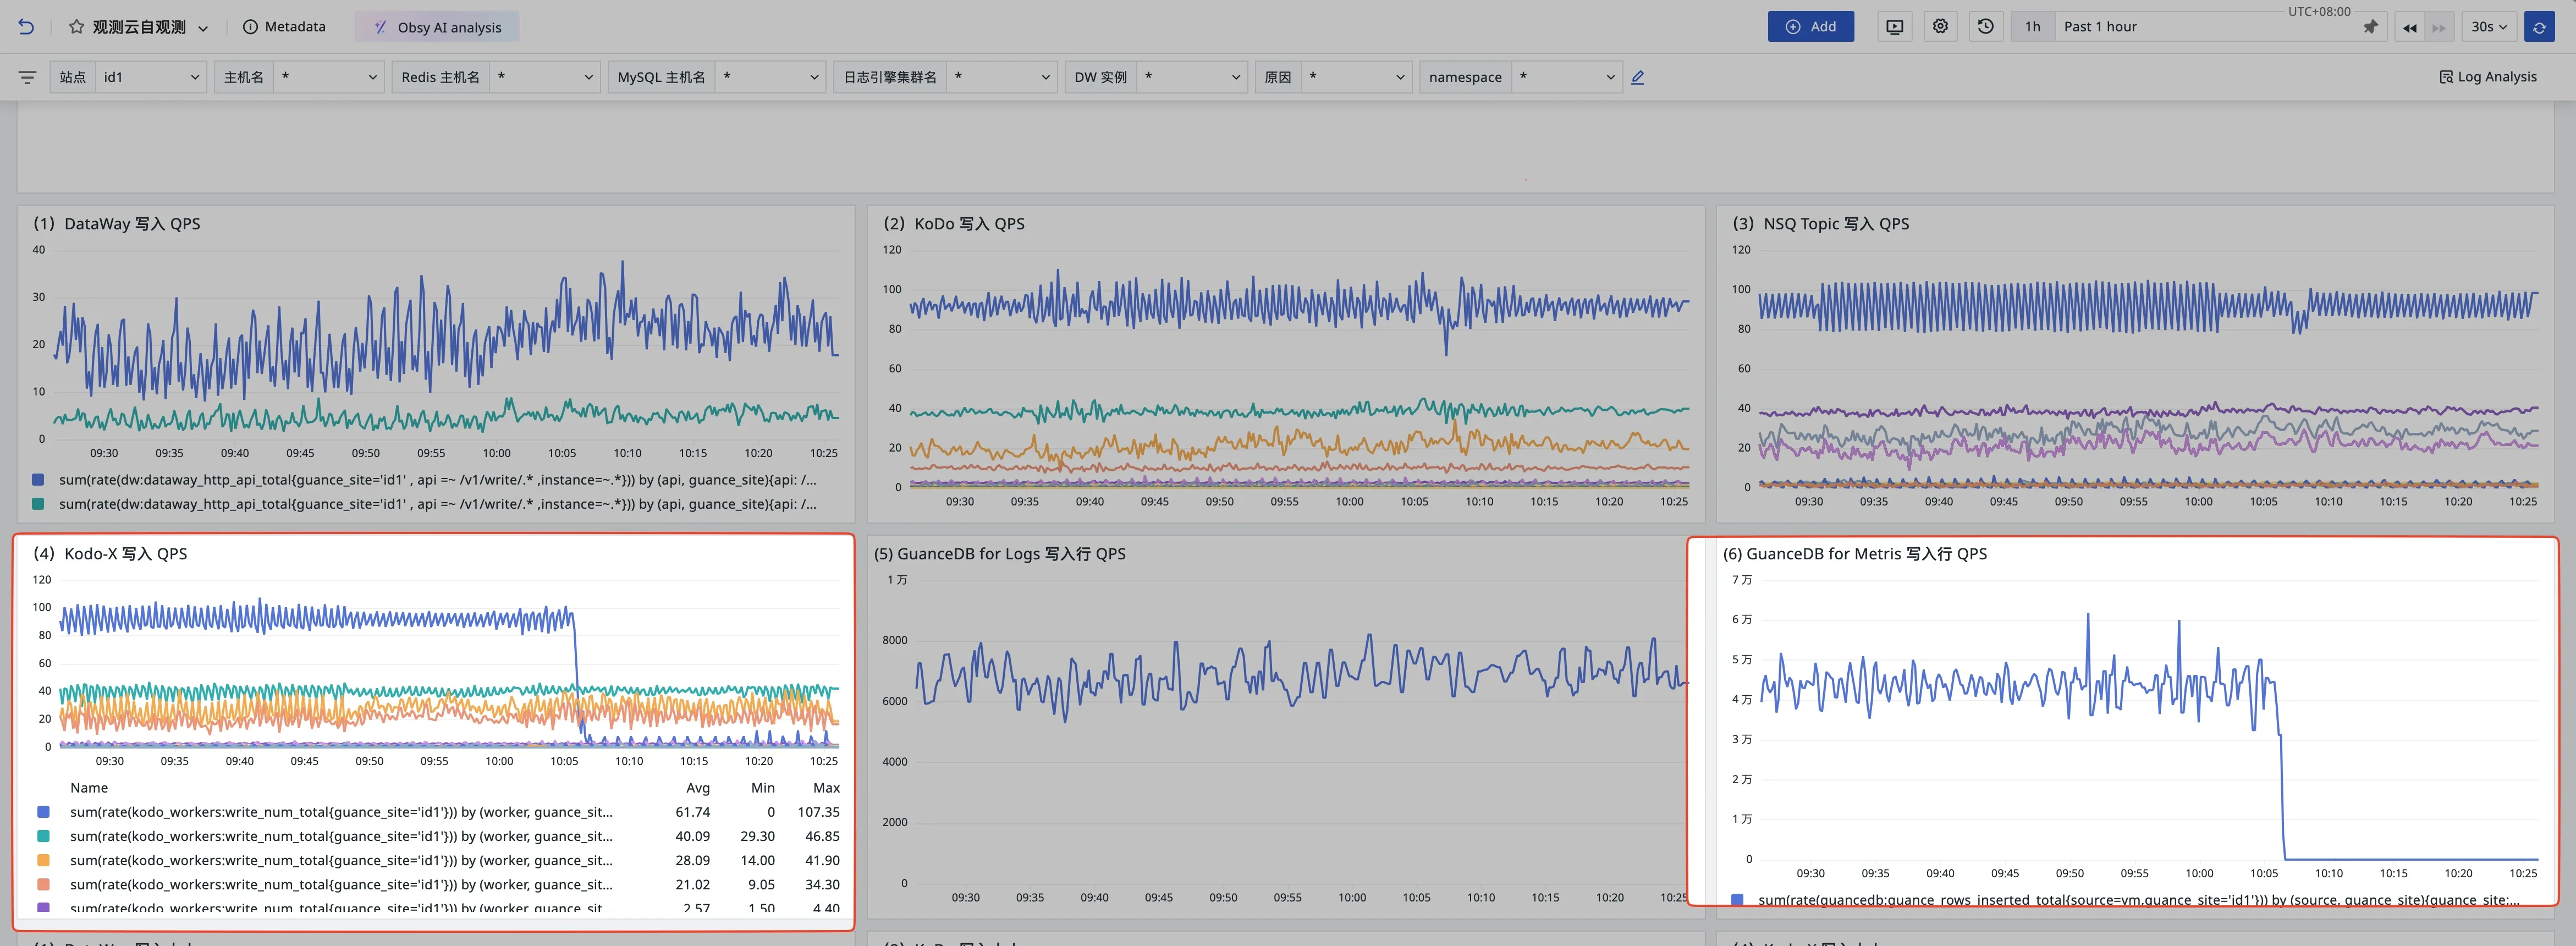Star the dashboard as favorite

(76, 27)
